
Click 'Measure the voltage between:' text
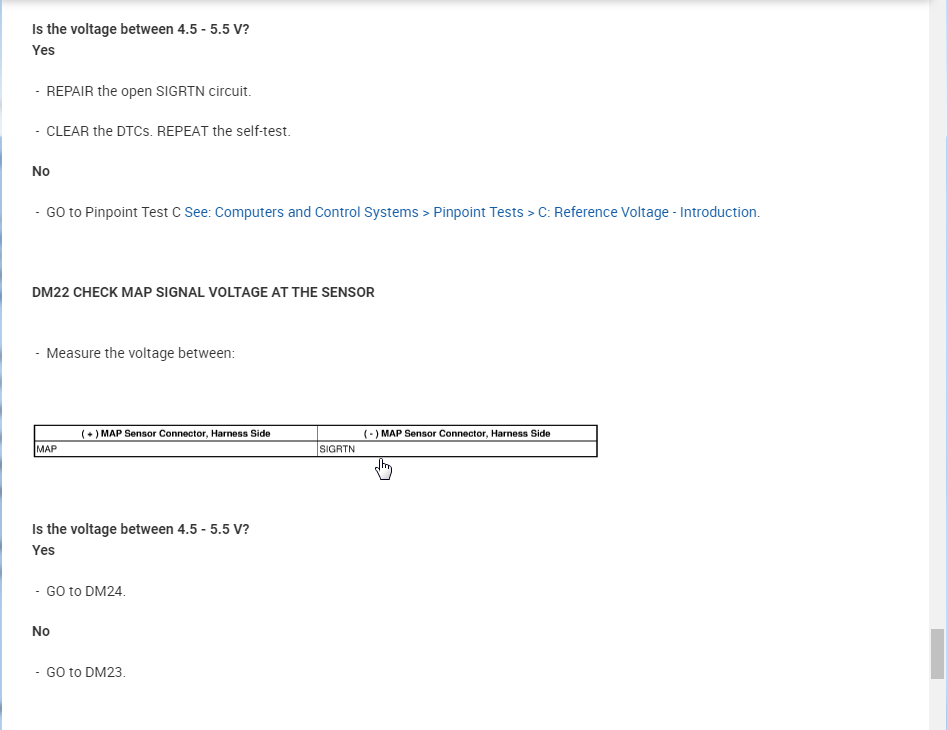[x=140, y=353]
